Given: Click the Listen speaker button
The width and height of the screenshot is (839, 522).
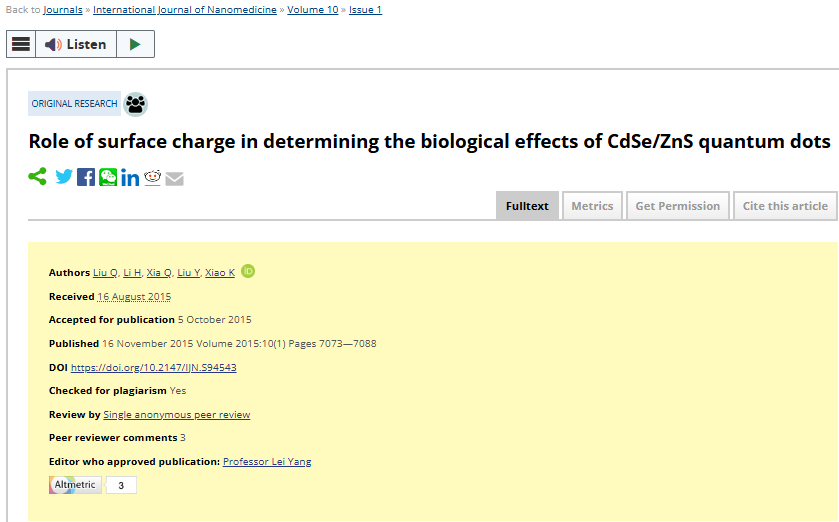Looking at the screenshot, I should pyautogui.click(x=76, y=44).
